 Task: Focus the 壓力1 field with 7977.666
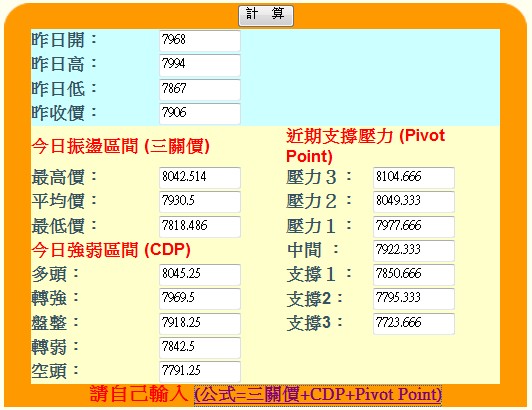[x=414, y=226]
